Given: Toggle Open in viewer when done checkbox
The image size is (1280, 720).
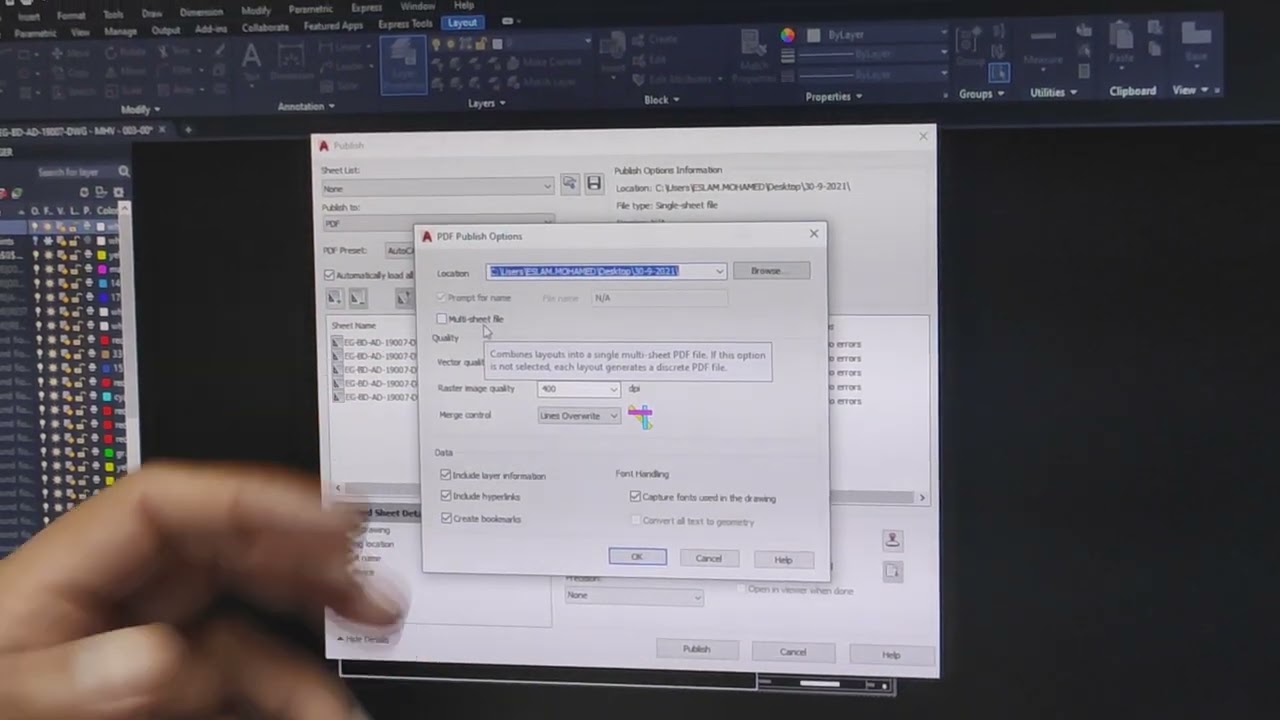Looking at the screenshot, I should point(741,590).
